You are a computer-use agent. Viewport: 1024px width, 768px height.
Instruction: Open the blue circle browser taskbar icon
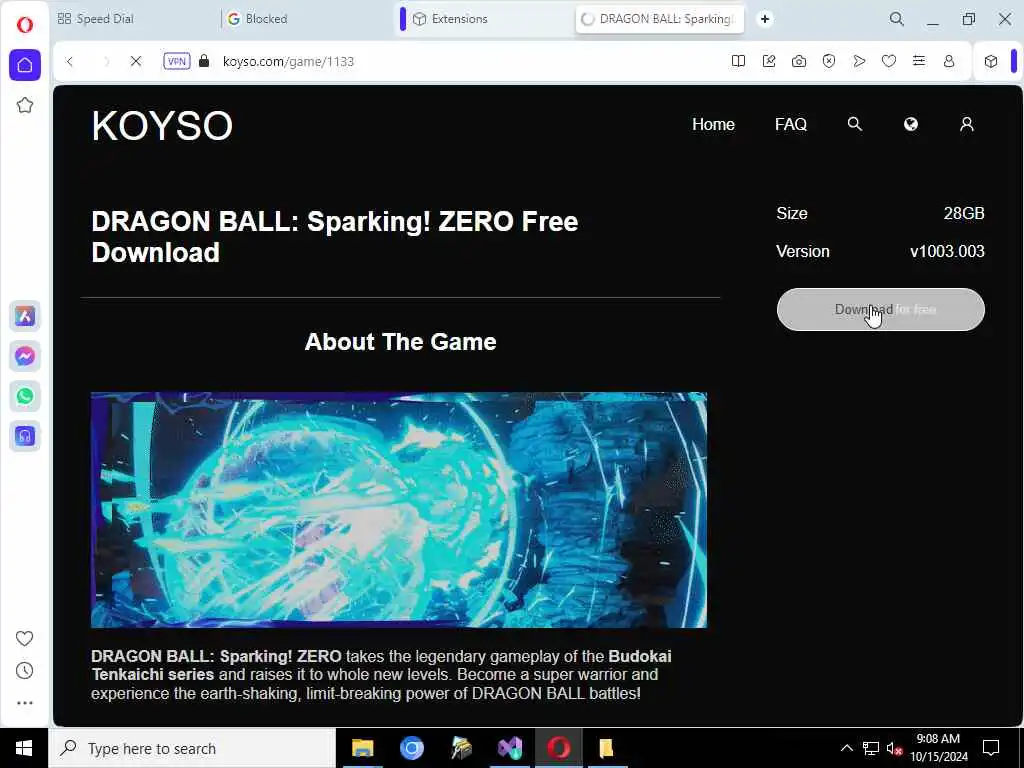[x=411, y=748]
